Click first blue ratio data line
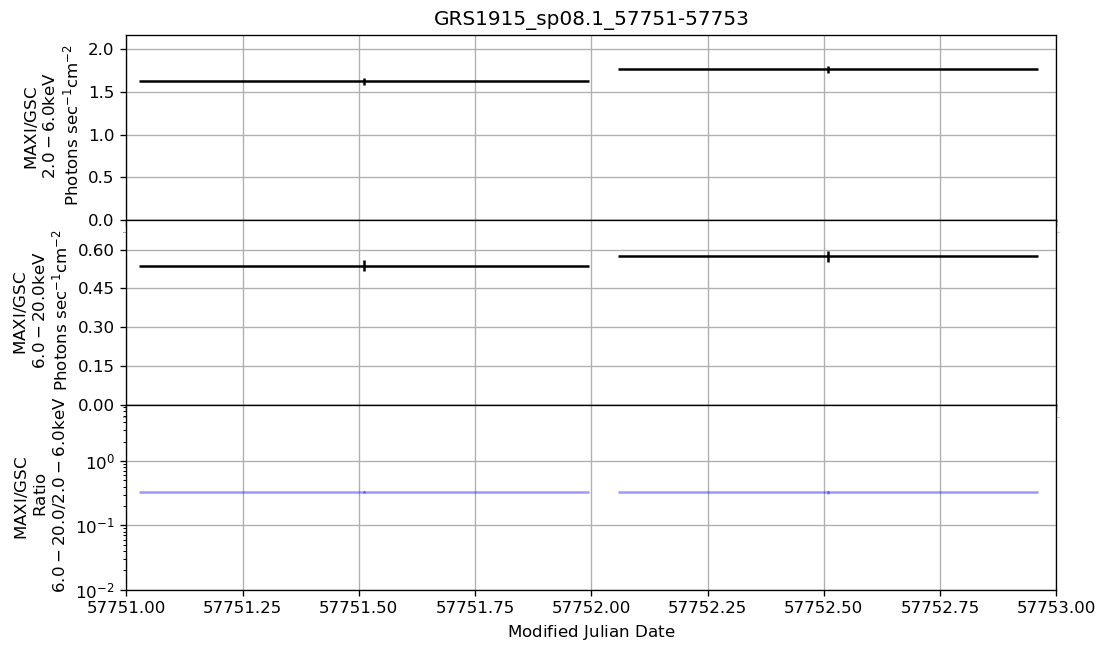The width and height of the screenshot is (1108, 654). [364, 492]
